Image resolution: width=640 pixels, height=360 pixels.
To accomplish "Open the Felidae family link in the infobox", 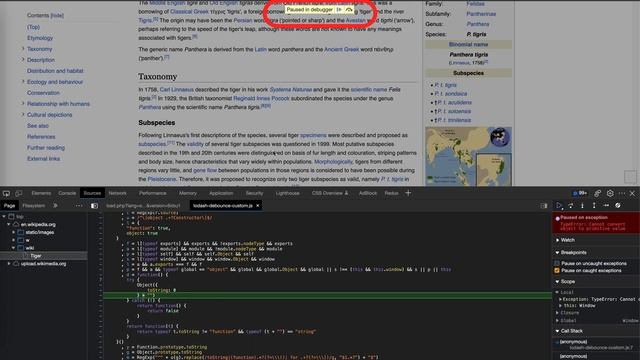I will 476,4.
